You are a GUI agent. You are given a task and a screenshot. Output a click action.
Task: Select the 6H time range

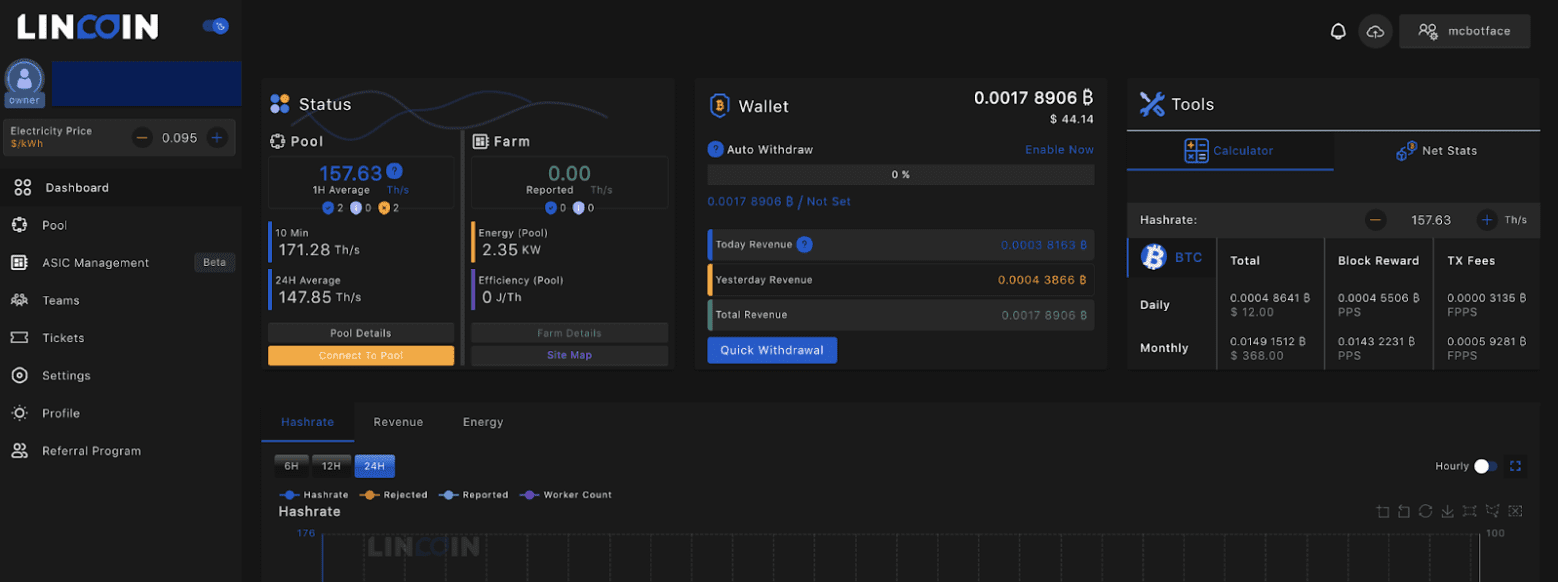(x=290, y=465)
